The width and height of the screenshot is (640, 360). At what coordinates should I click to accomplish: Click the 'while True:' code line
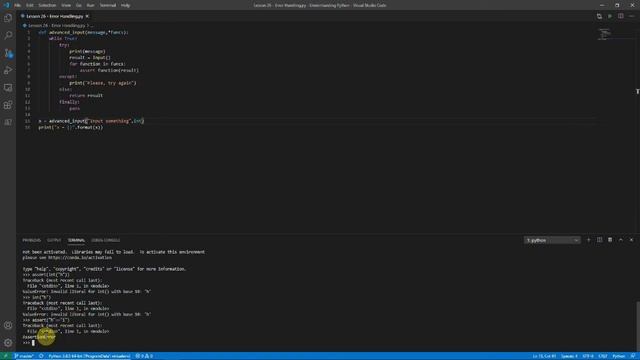63,38
